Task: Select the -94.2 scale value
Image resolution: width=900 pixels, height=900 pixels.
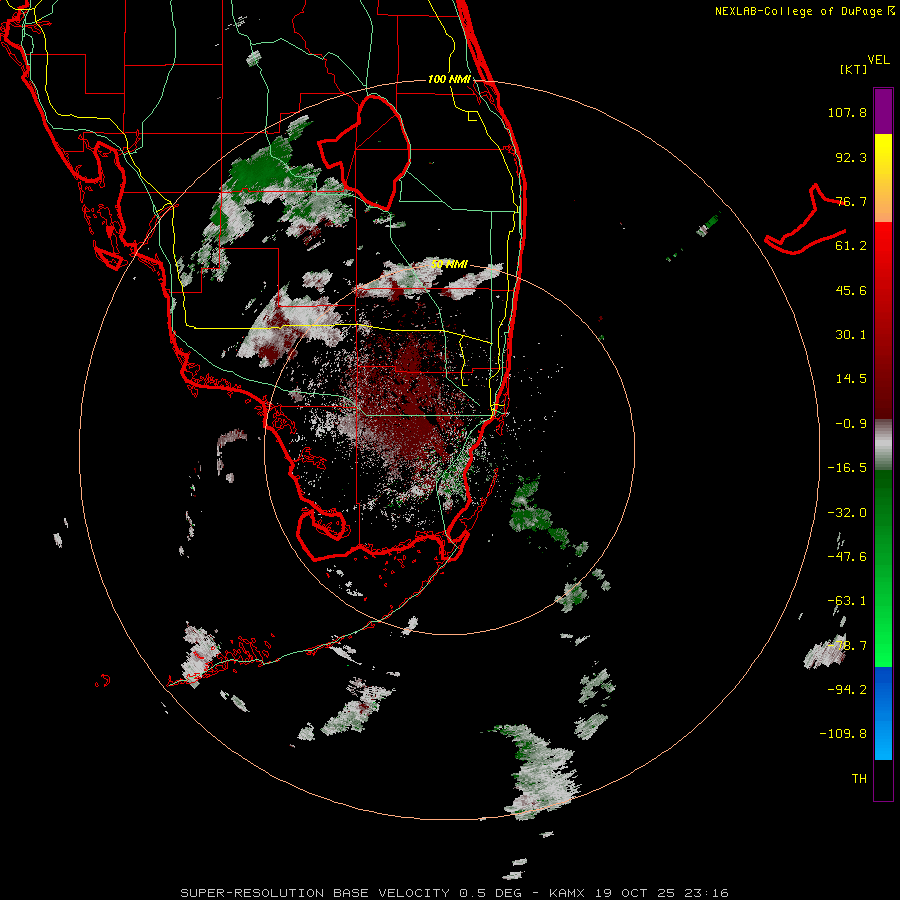Action: click(x=847, y=689)
